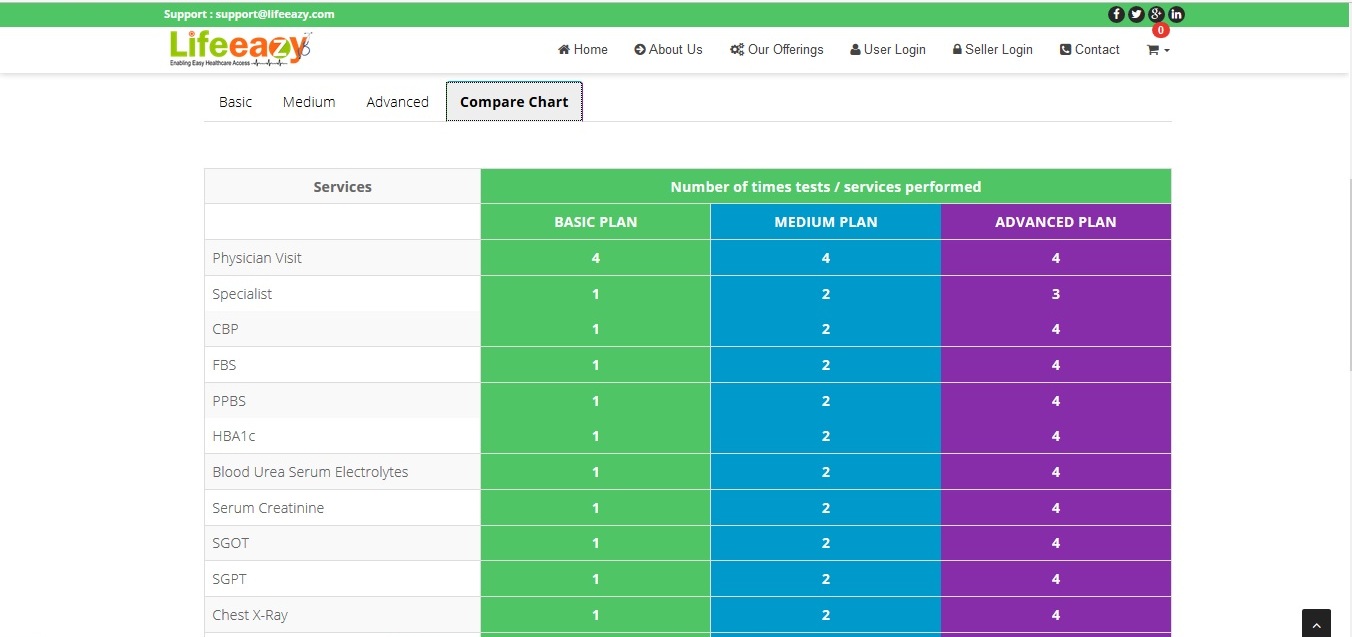Expand the cart dropdown caret
Viewport: 1352px width, 637px height.
(1167, 51)
